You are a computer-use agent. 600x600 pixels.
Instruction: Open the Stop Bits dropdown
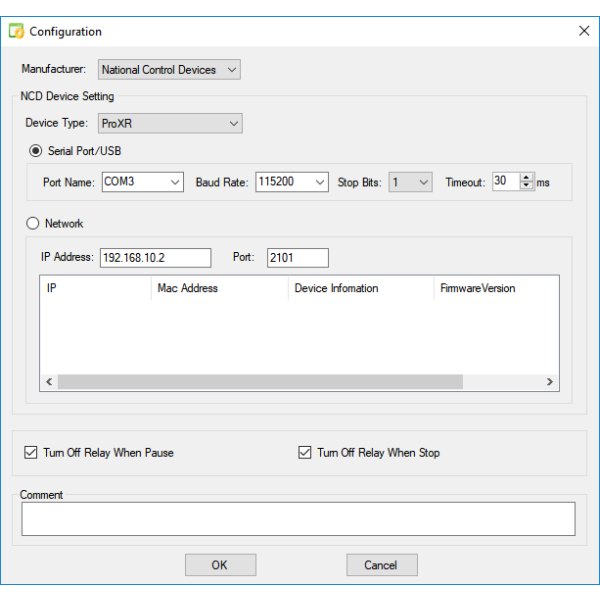point(411,182)
